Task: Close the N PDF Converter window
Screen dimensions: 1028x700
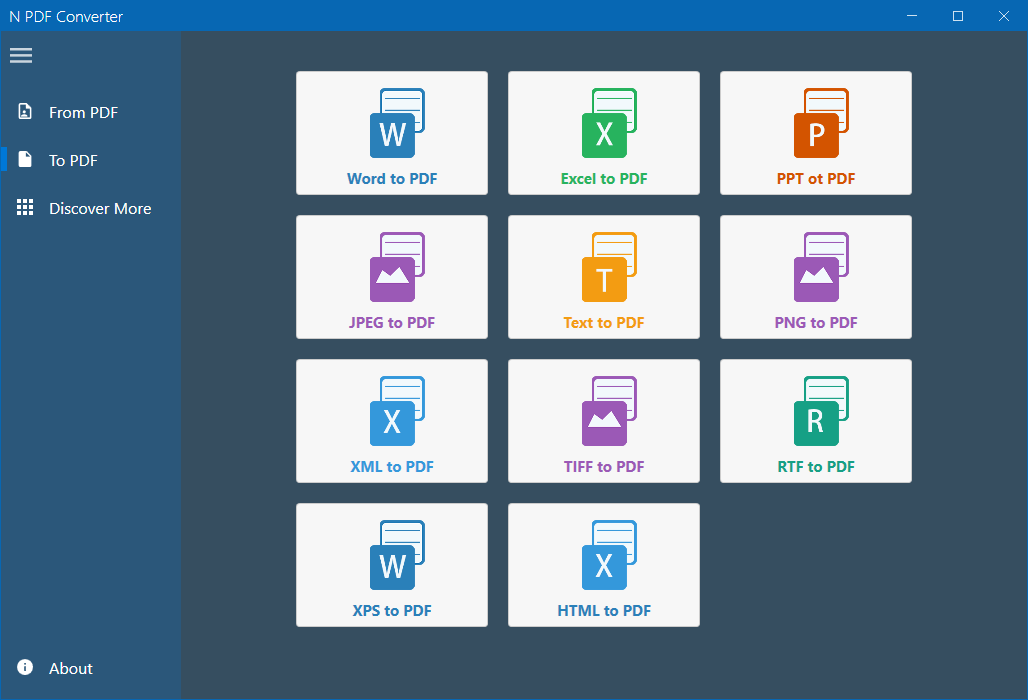Action: [x=1004, y=16]
